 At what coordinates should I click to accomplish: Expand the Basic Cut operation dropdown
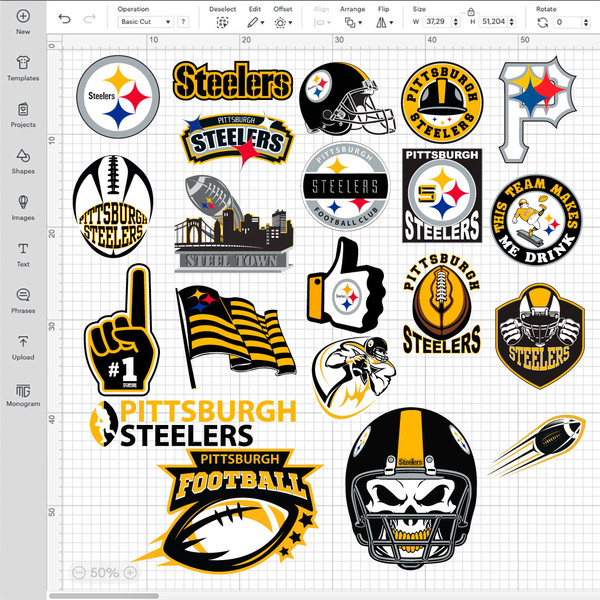coord(145,22)
